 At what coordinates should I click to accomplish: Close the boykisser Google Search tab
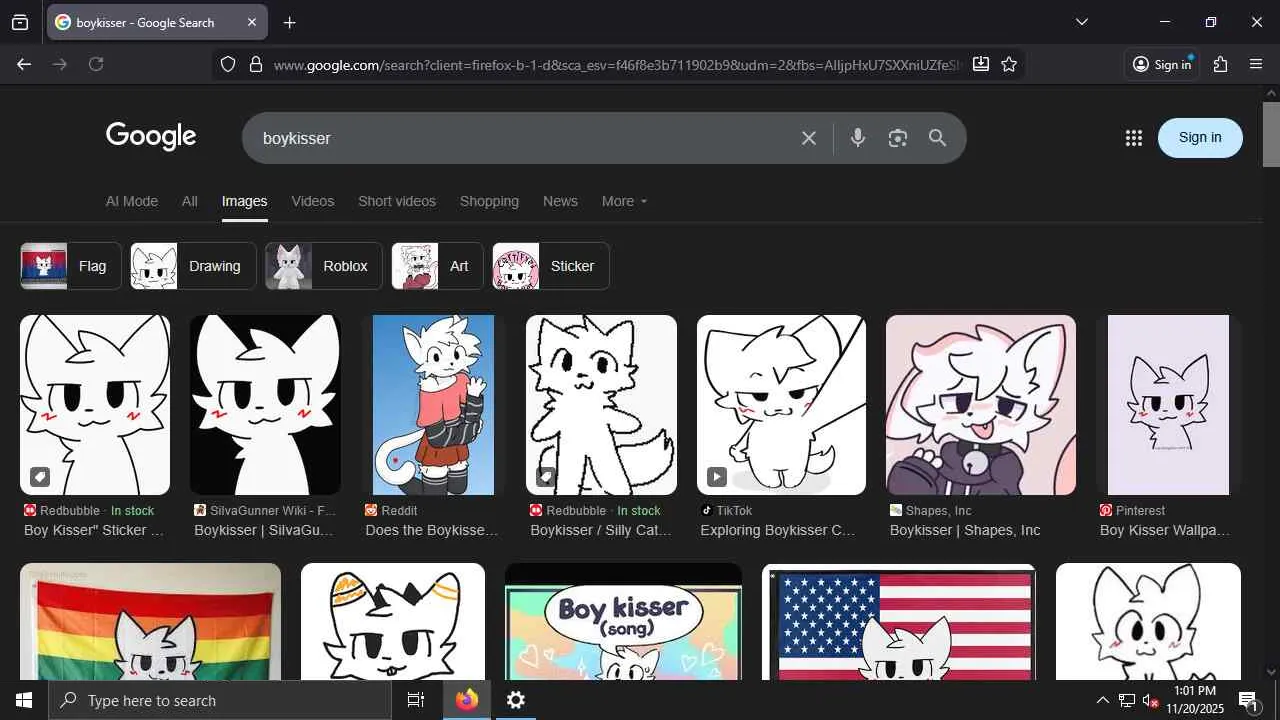point(252,22)
